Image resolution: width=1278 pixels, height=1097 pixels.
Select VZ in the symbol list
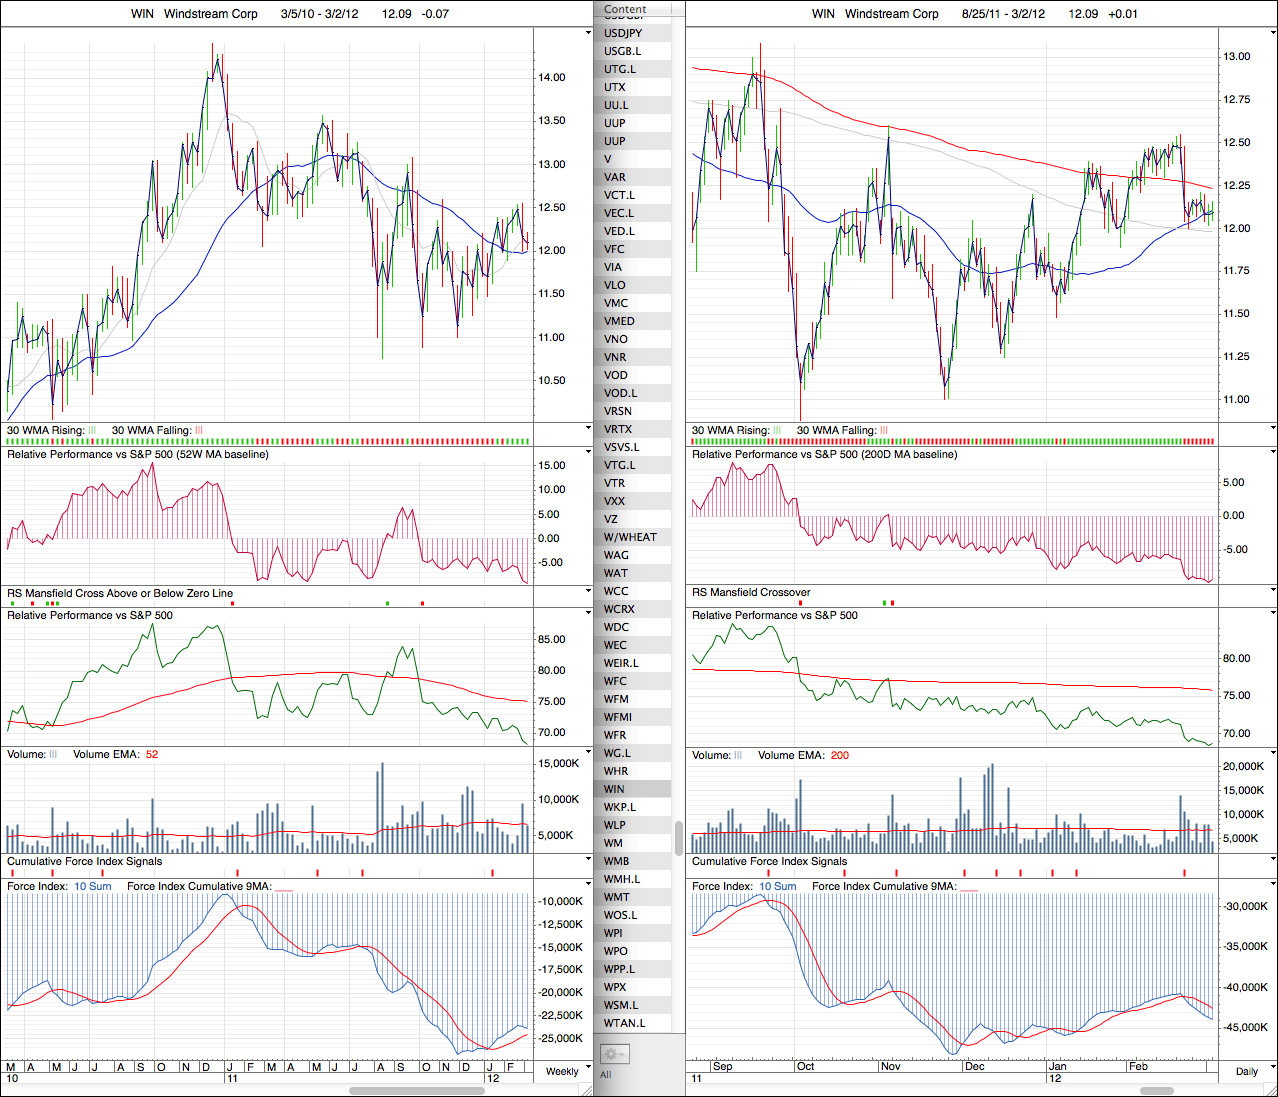click(611, 519)
